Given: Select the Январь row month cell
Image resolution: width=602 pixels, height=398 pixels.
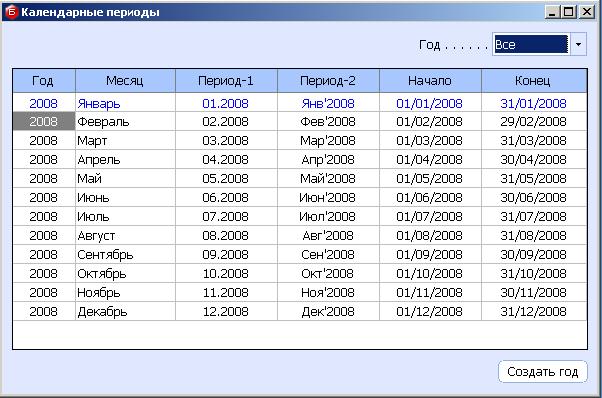Looking at the screenshot, I should (125, 103).
